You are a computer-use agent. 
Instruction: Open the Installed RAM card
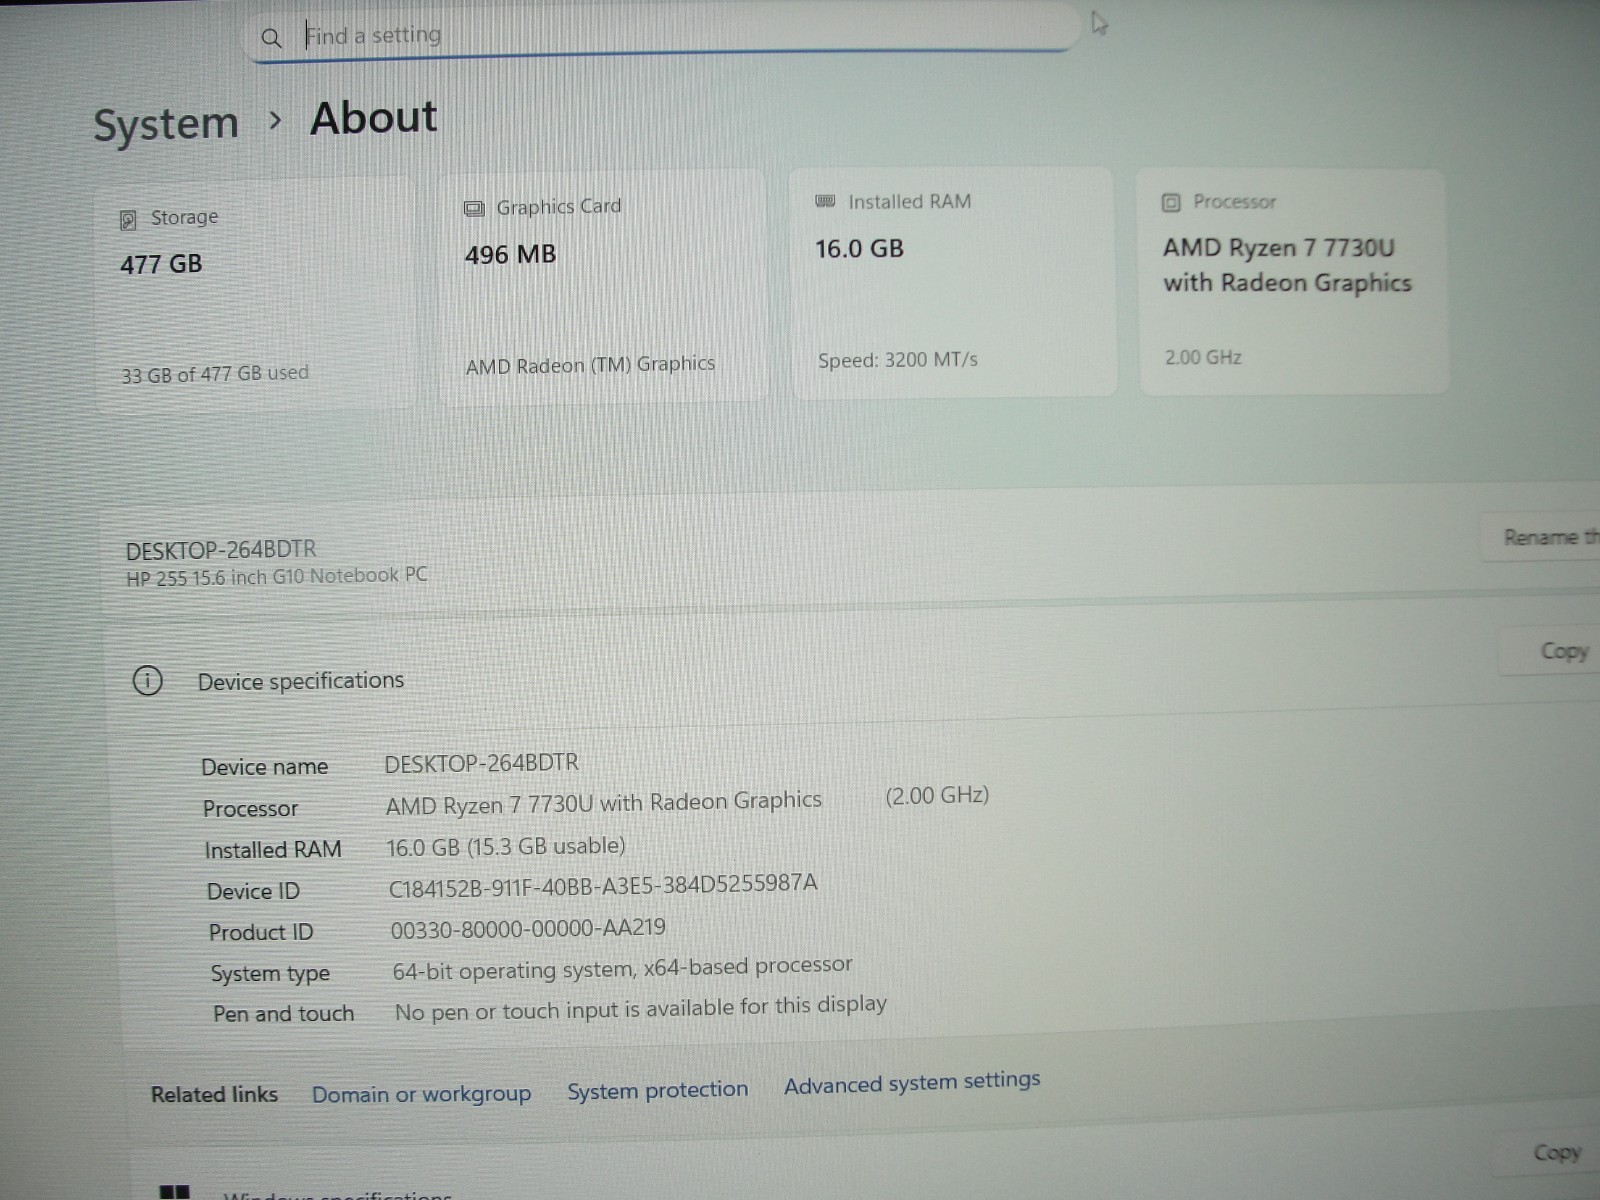click(x=953, y=282)
